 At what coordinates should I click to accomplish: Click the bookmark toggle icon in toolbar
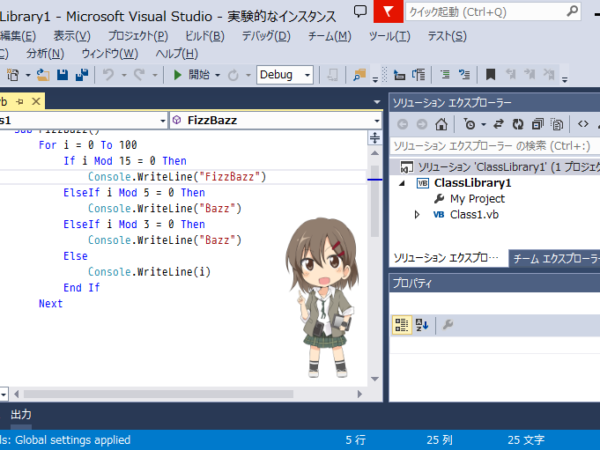pyautogui.click(x=490, y=75)
